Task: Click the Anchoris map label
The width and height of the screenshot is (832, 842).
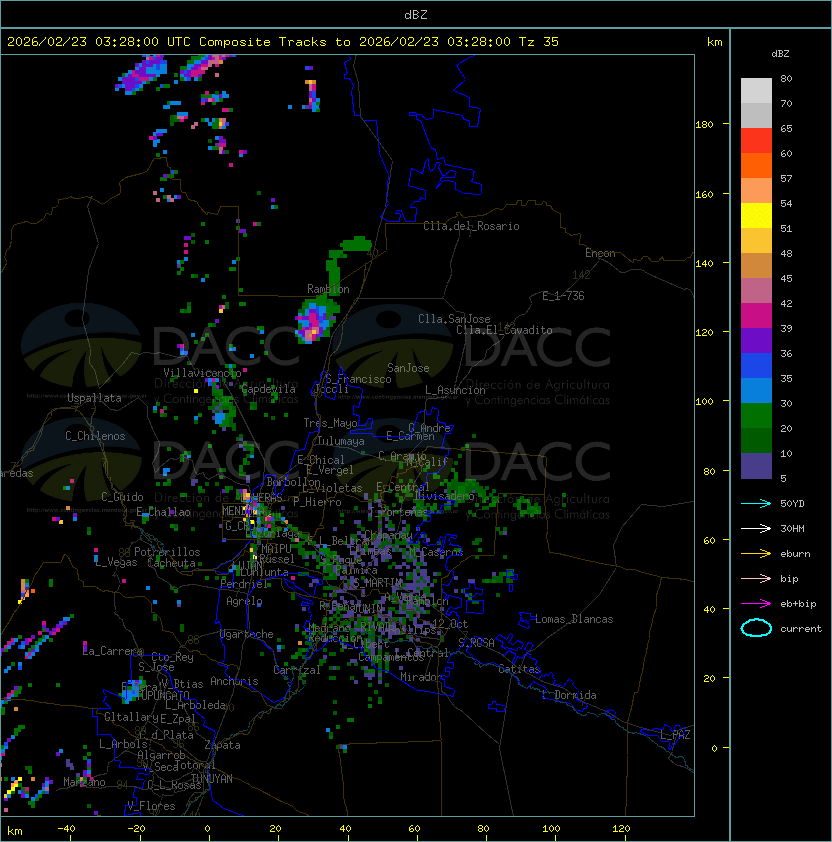Action: [x=234, y=681]
